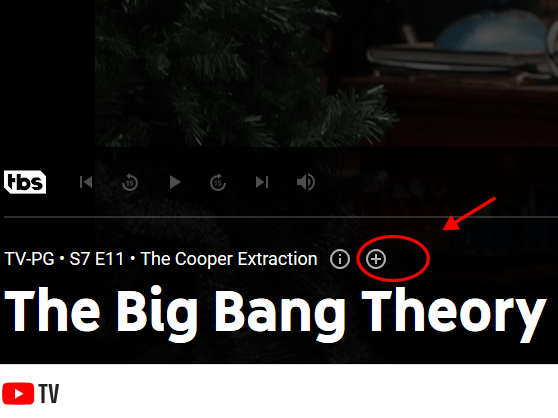Screen dimensions: 558x418
Task: Click the S7 E11 episode label
Action: [96, 259]
